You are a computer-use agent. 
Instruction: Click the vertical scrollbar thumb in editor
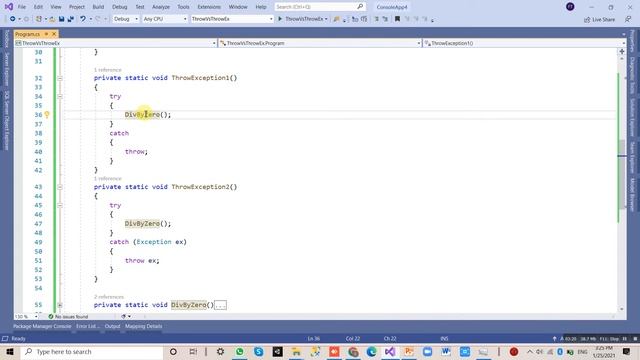[x=622, y=175]
